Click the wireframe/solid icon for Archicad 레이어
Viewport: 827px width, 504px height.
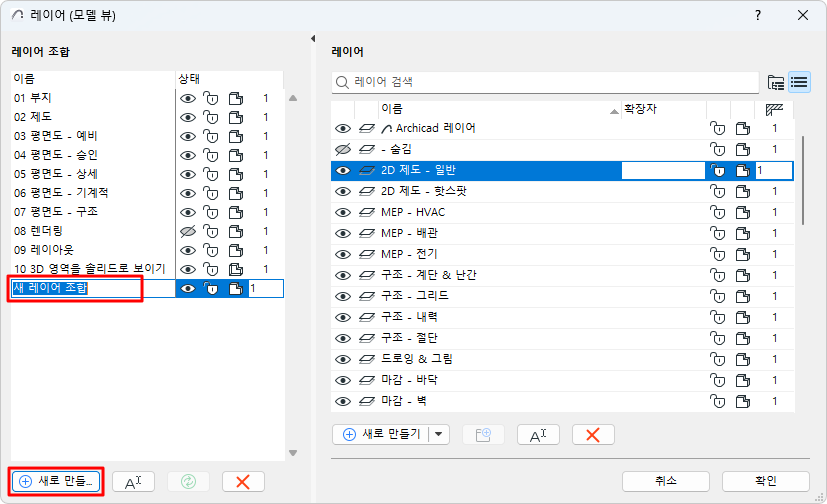pyautogui.click(x=743, y=129)
